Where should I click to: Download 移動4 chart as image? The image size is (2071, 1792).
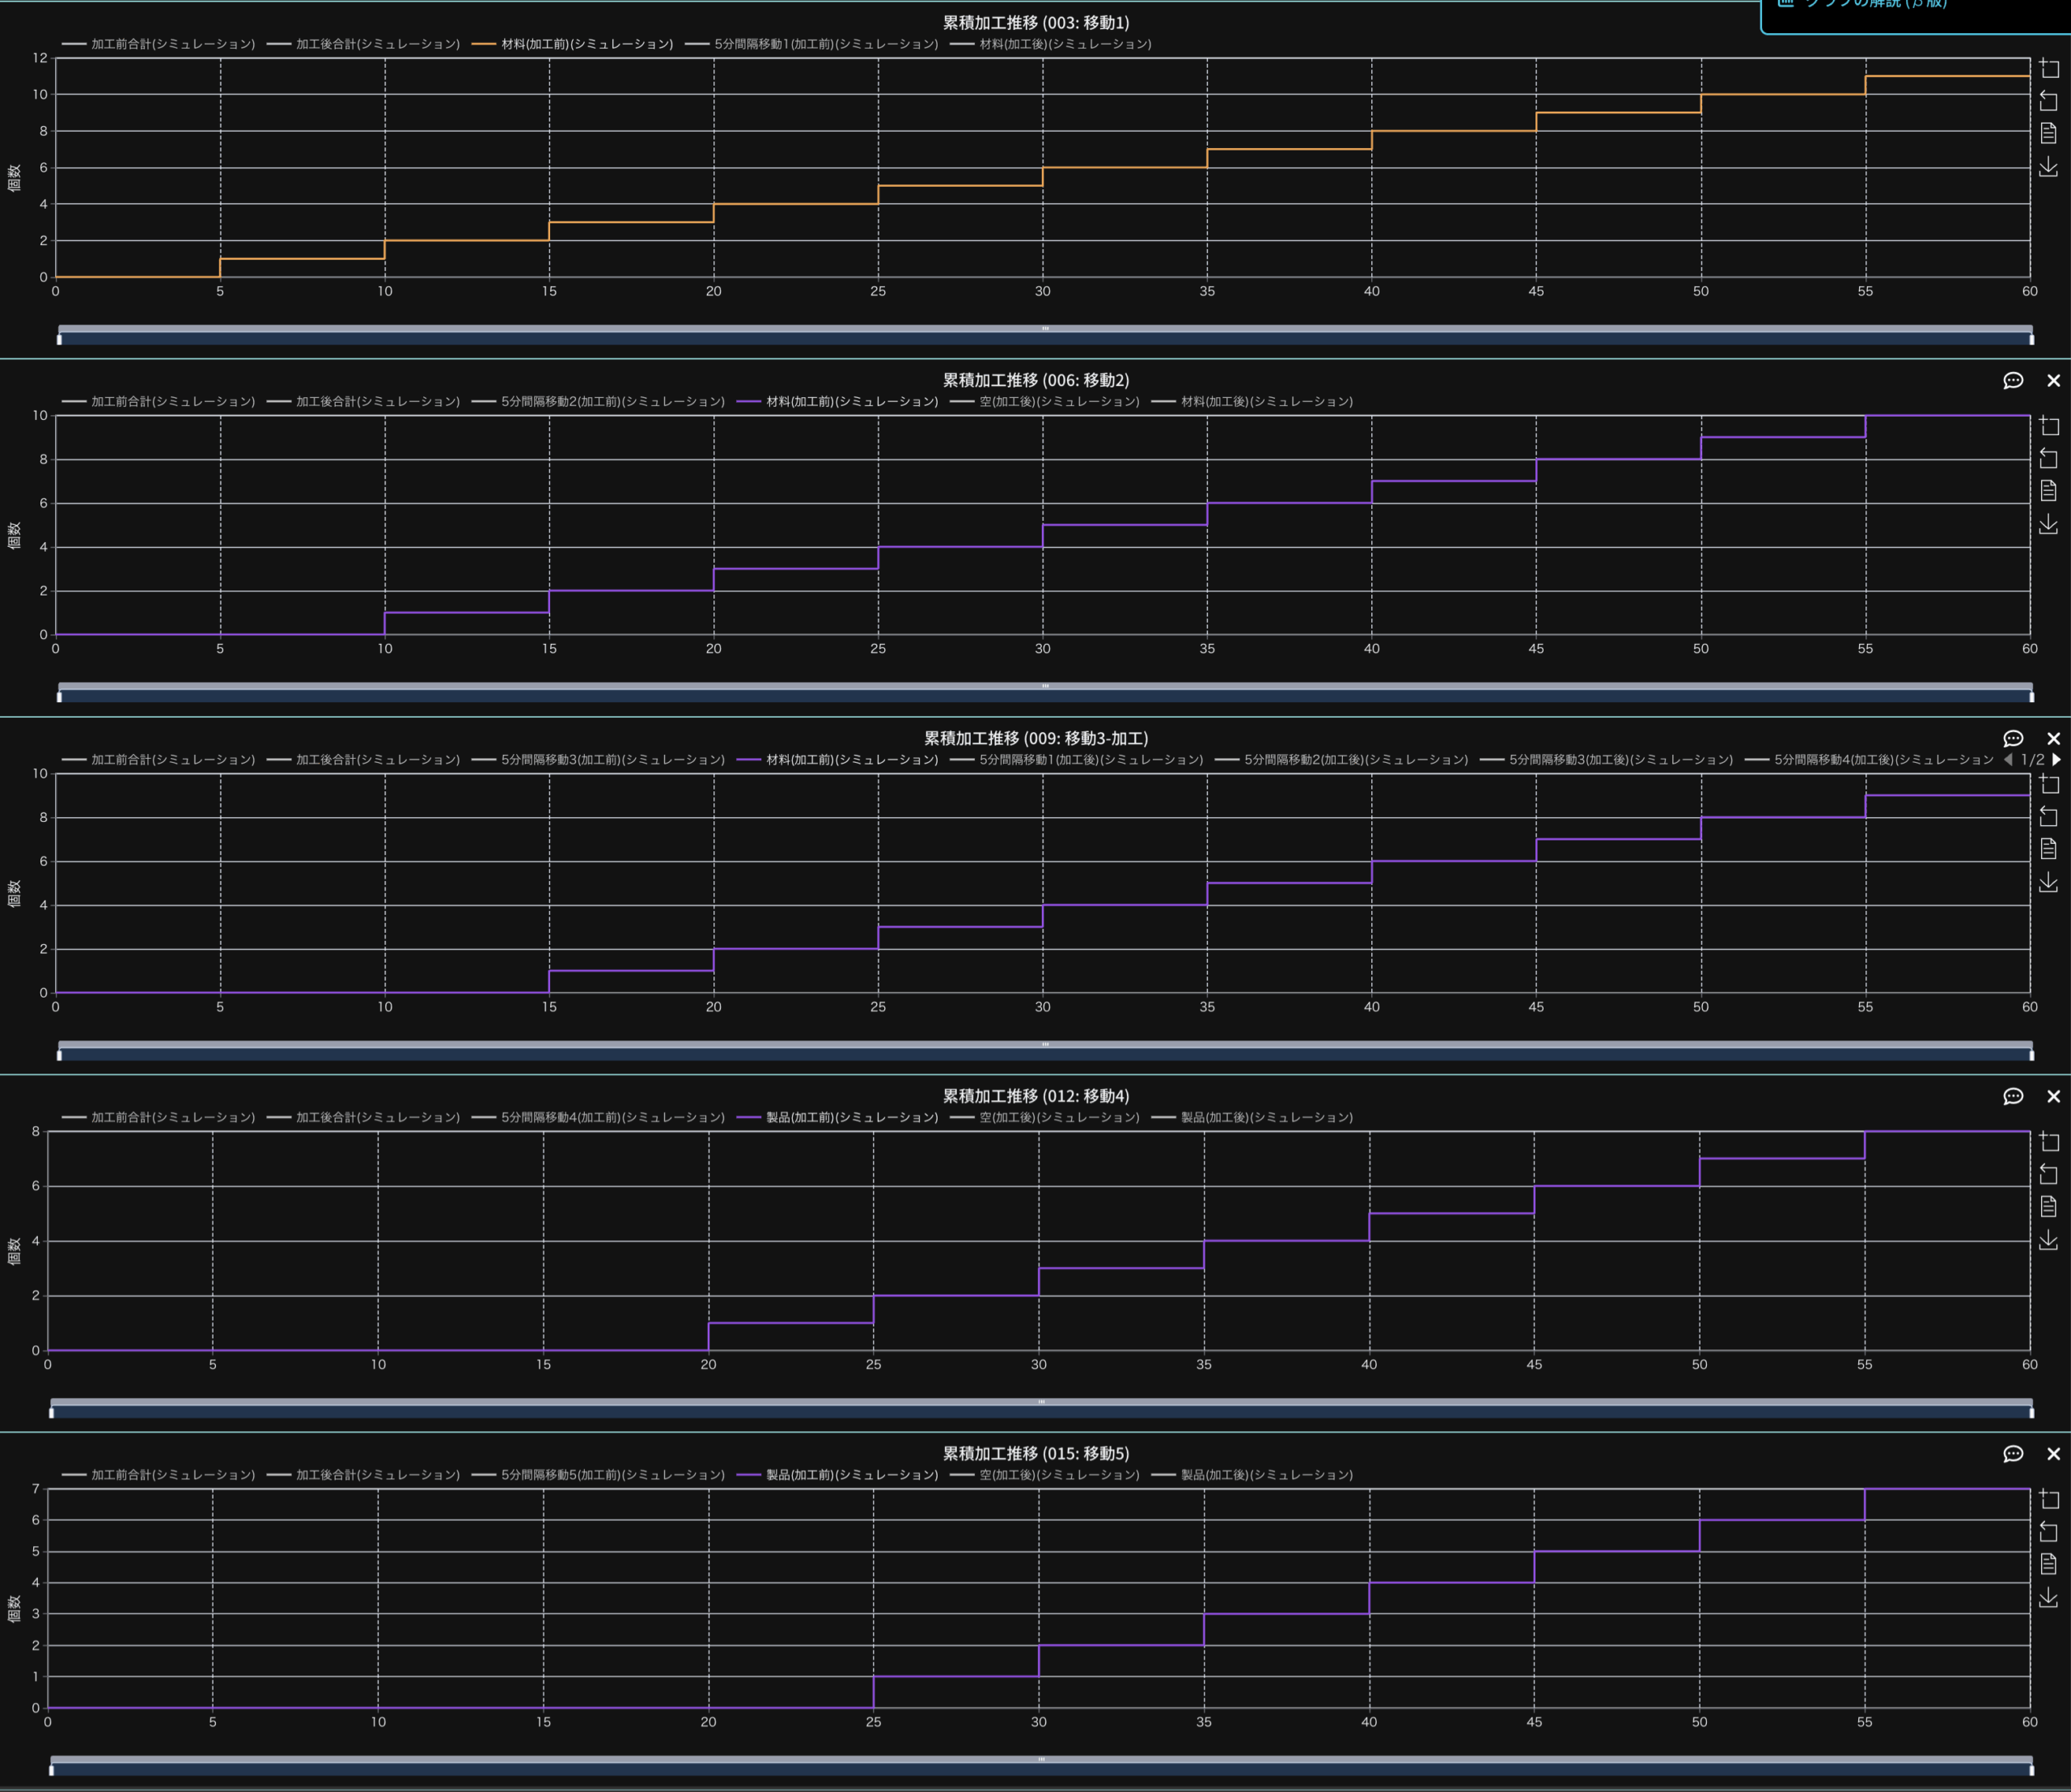click(x=2049, y=1240)
